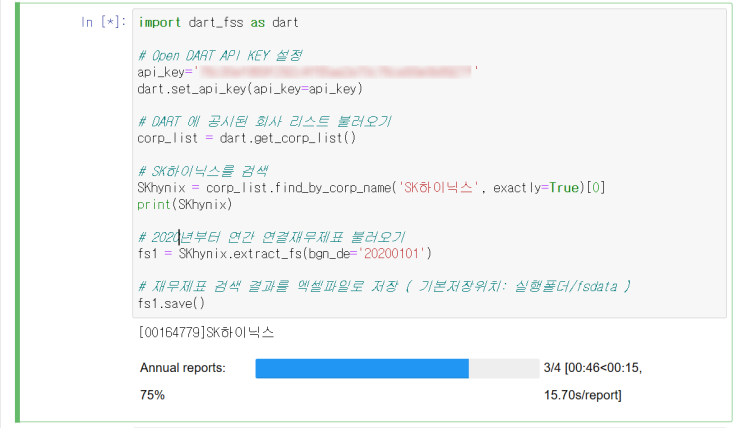Click the exactly=True argument
Screen dimensions: 743x428
coord(536,188)
